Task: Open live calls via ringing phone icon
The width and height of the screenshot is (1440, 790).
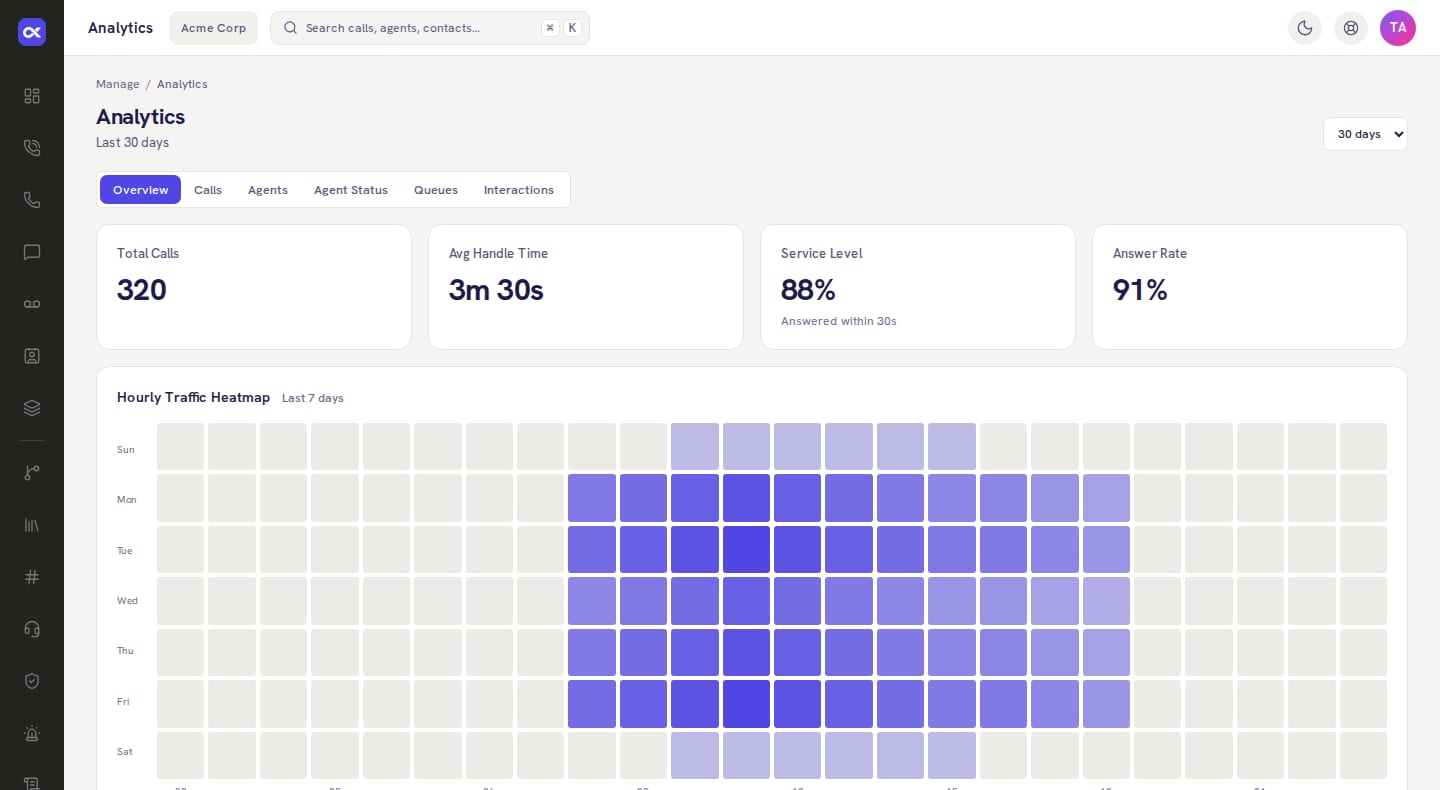Action: click(x=32, y=148)
